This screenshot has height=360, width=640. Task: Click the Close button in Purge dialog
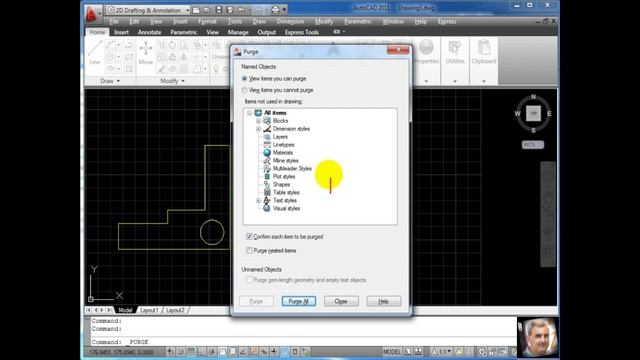pyautogui.click(x=341, y=301)
